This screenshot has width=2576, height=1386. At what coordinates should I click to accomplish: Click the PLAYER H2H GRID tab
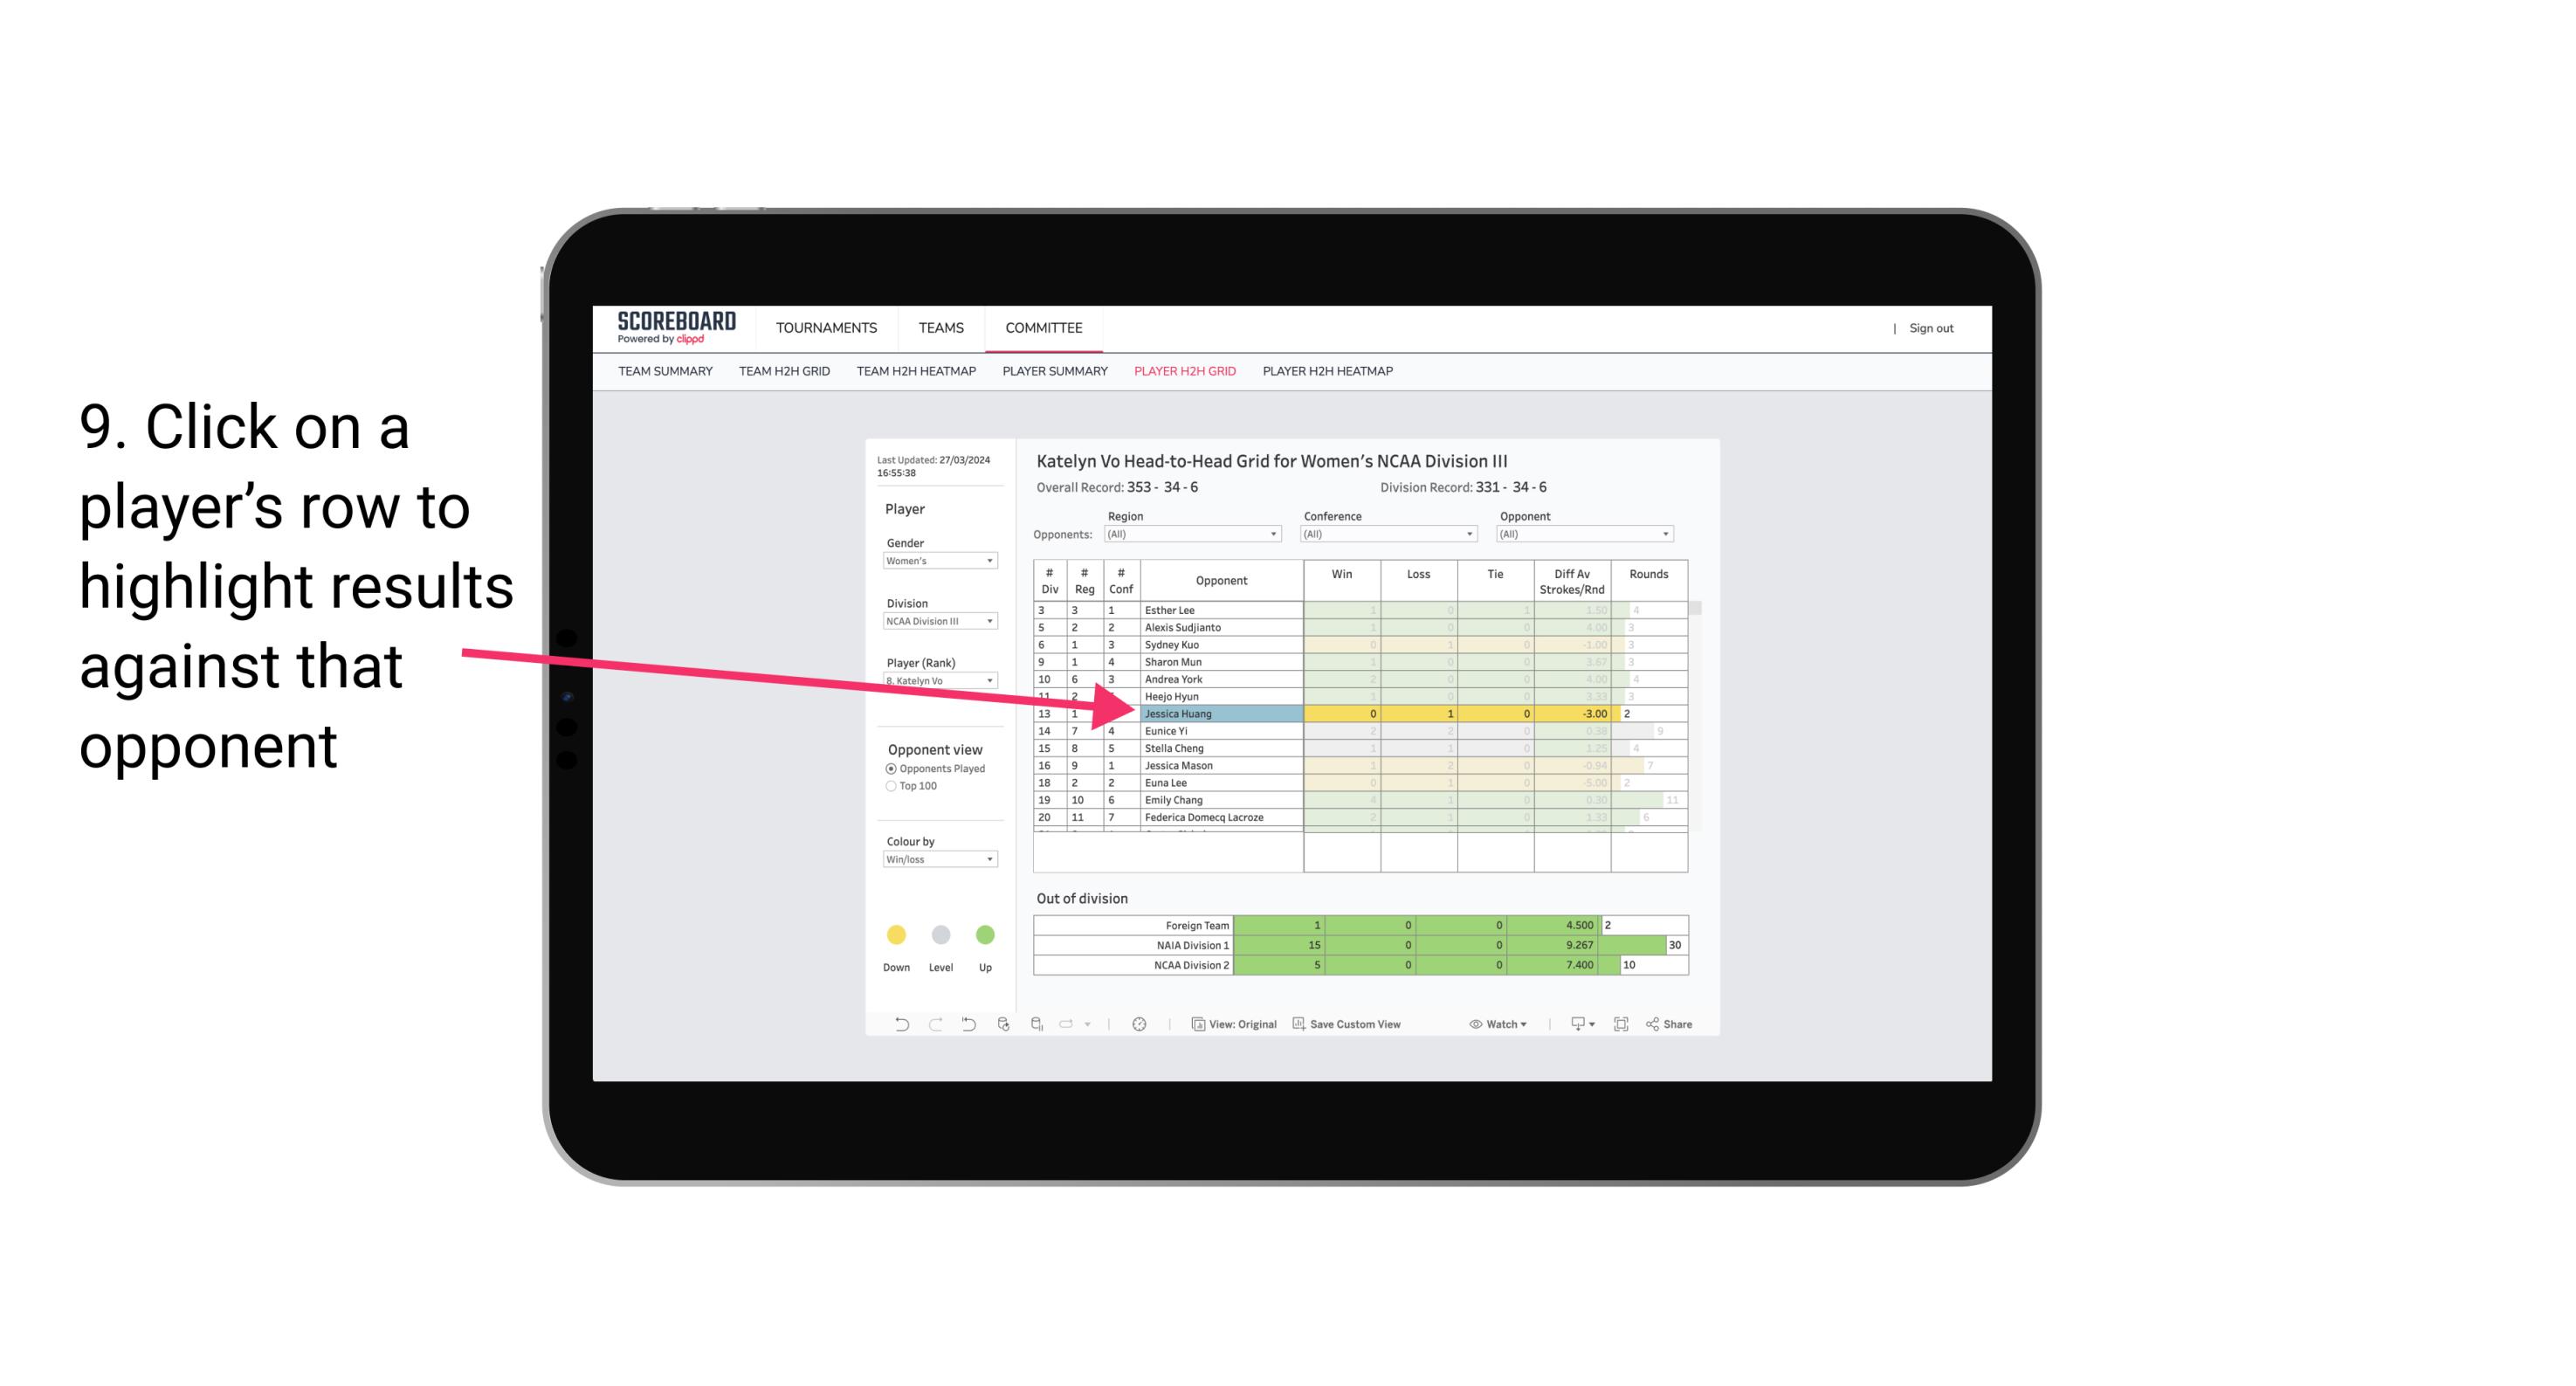[1184, 372]
